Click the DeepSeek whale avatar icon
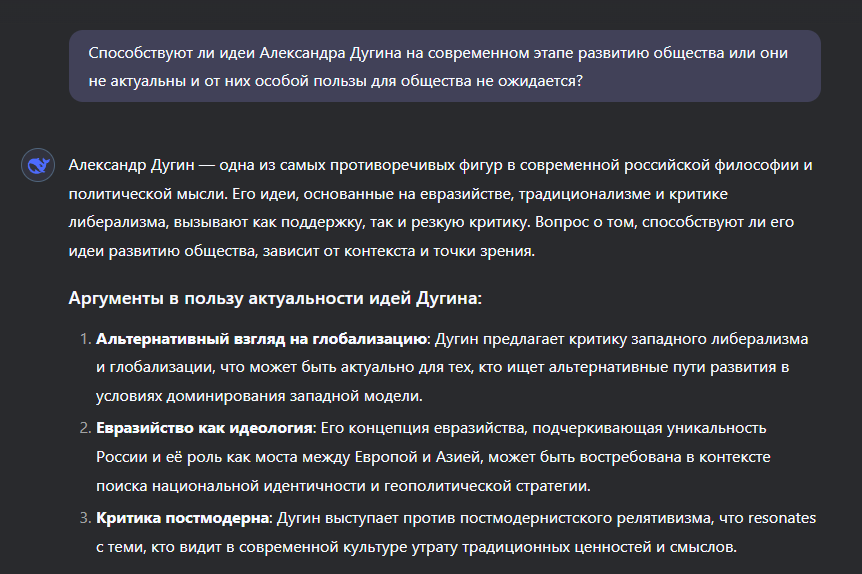This screenshot has height=574, width=862. tap(38, 166)
